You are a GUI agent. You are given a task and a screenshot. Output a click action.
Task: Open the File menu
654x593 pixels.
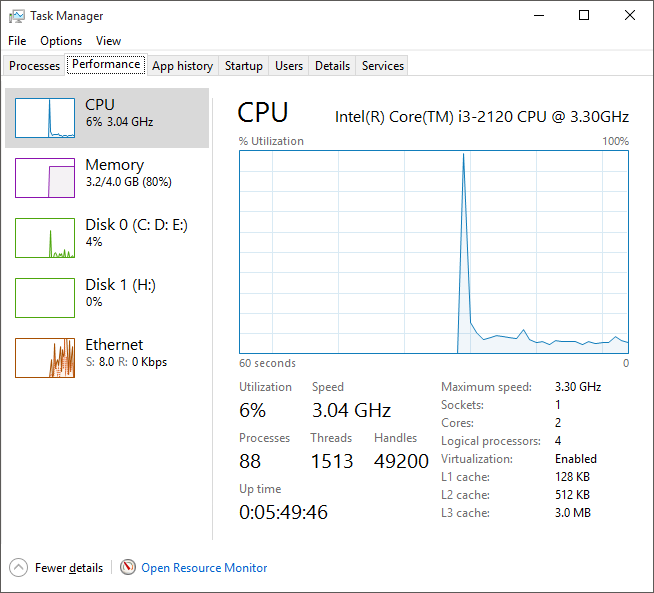coord(17,41)
